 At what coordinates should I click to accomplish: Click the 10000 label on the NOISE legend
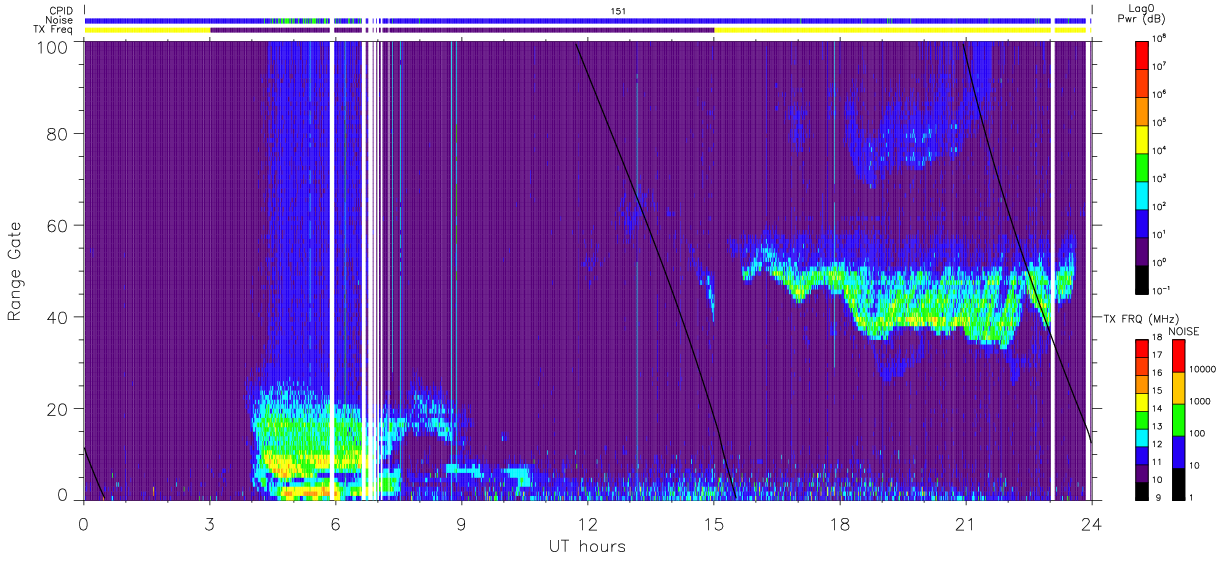(1203, 369)
